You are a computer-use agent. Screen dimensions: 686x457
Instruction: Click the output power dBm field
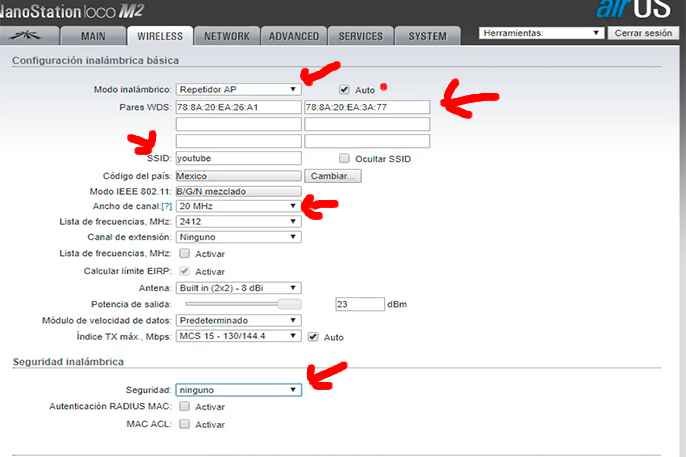pyautogui.click(x=360, y=304)
